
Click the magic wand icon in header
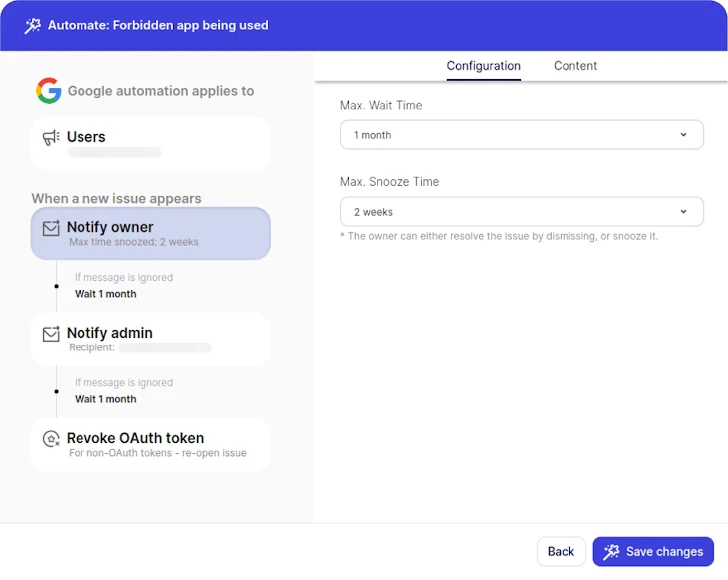click(x=33, y=26)
